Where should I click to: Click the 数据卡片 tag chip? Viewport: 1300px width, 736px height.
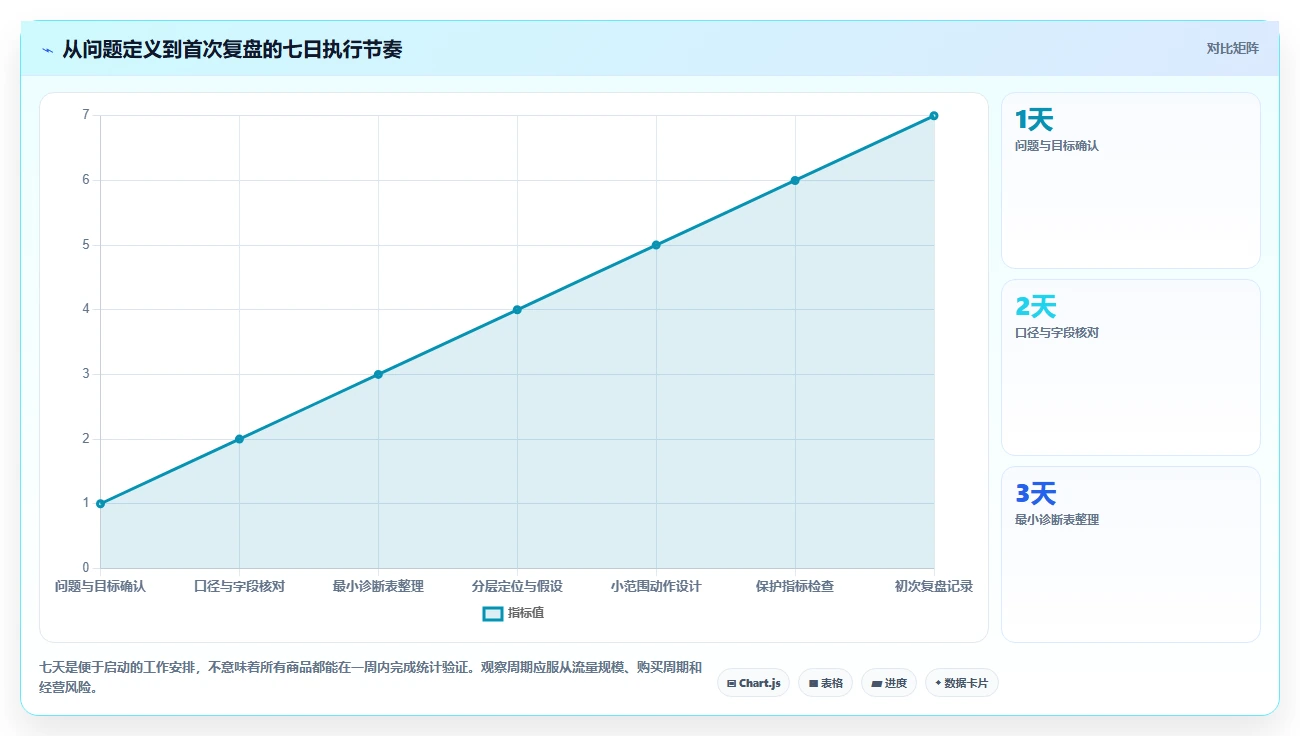pos(961,683)
